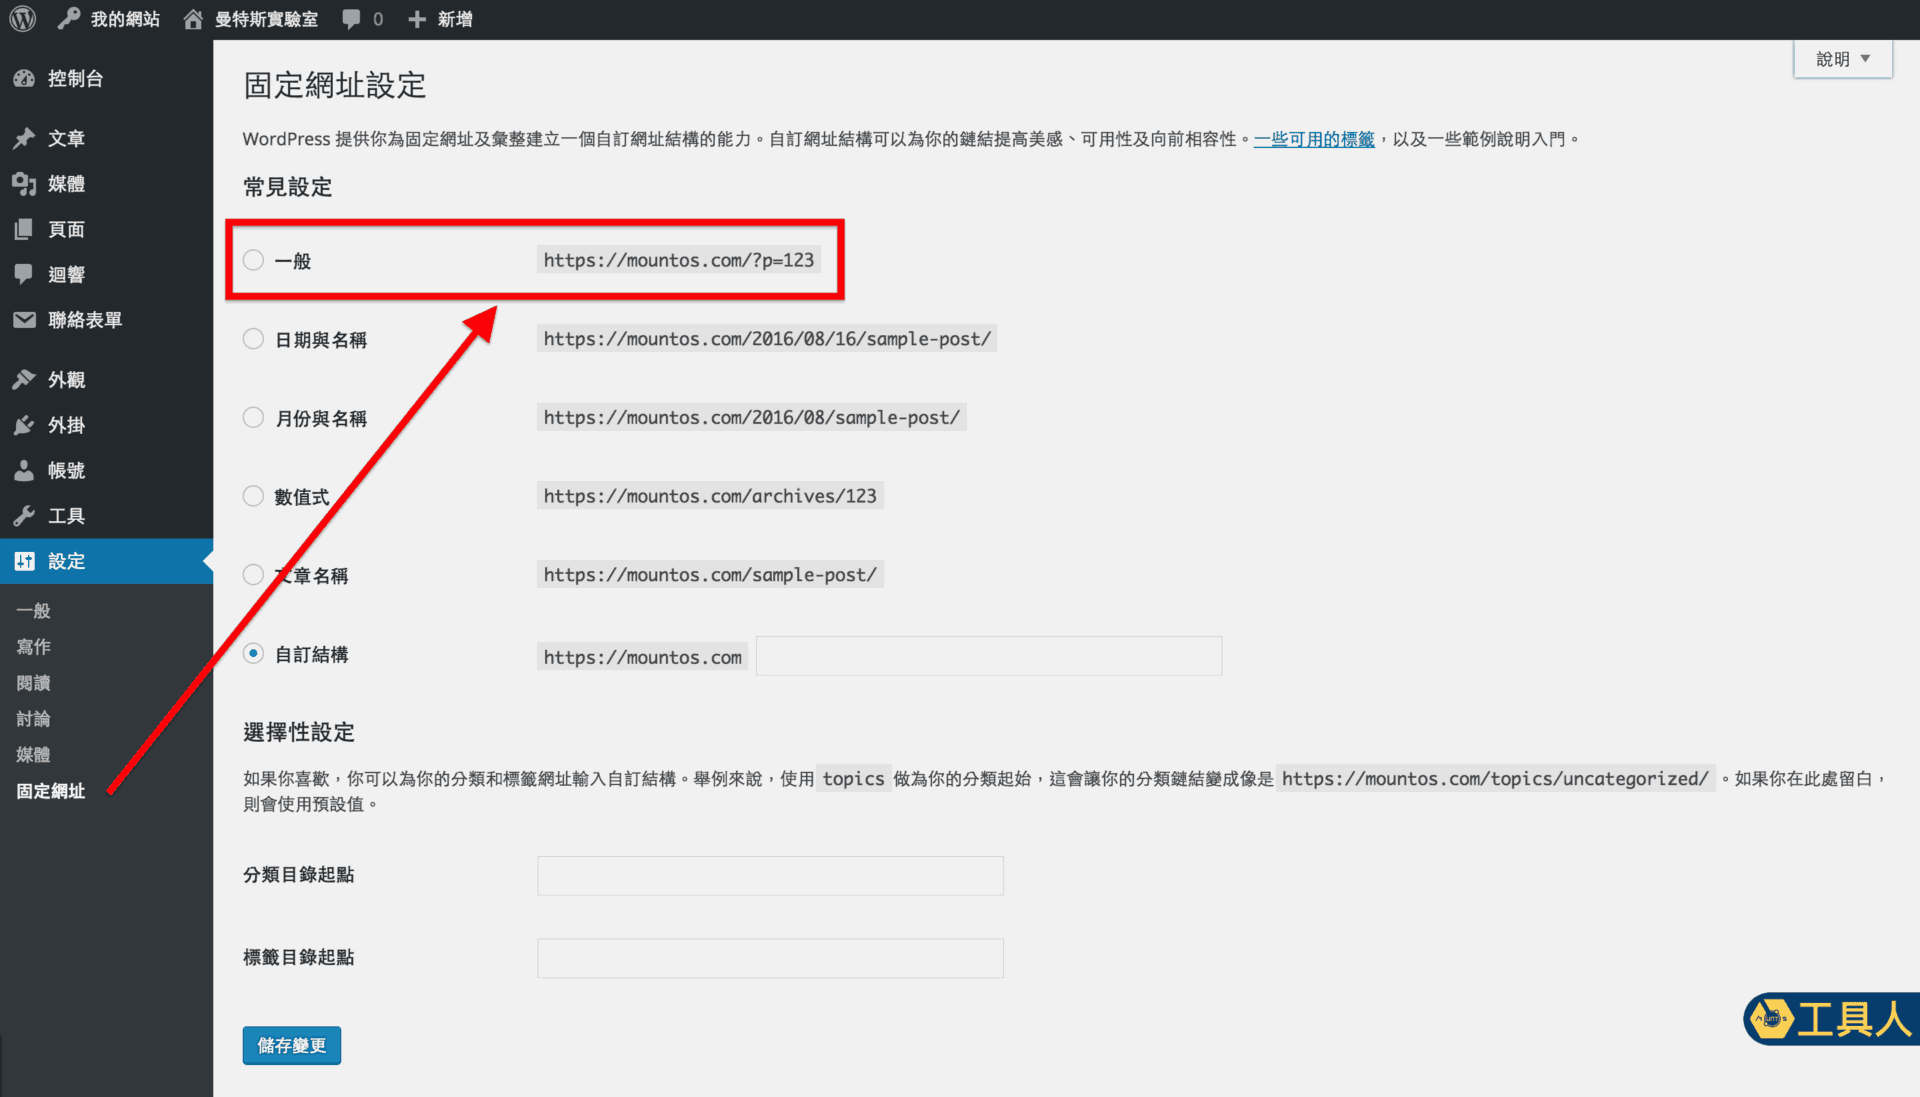This screenshot has width=1920, height=1097.
Task: Click the 儲存變更 save button
Action: point(292,1046)
